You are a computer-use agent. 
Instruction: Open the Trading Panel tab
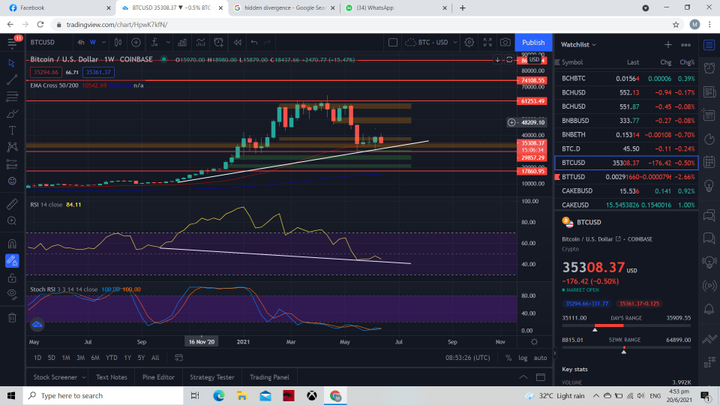(270, 377)
